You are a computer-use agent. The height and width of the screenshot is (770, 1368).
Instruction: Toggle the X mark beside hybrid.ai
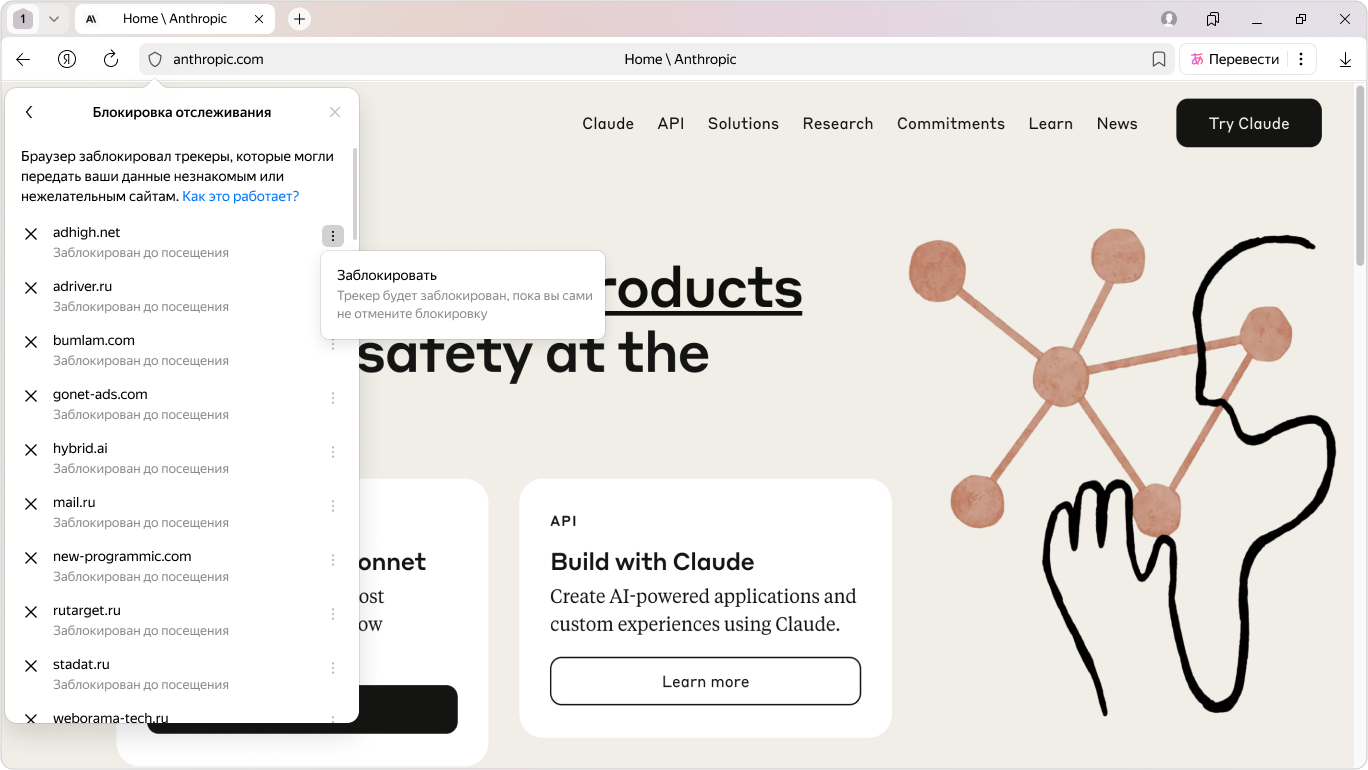(x=31, y=450)
